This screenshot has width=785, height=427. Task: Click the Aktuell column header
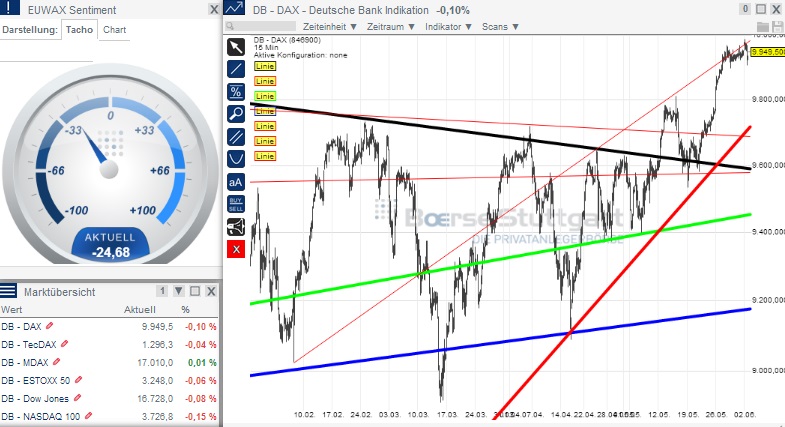[x=140, y=309]
